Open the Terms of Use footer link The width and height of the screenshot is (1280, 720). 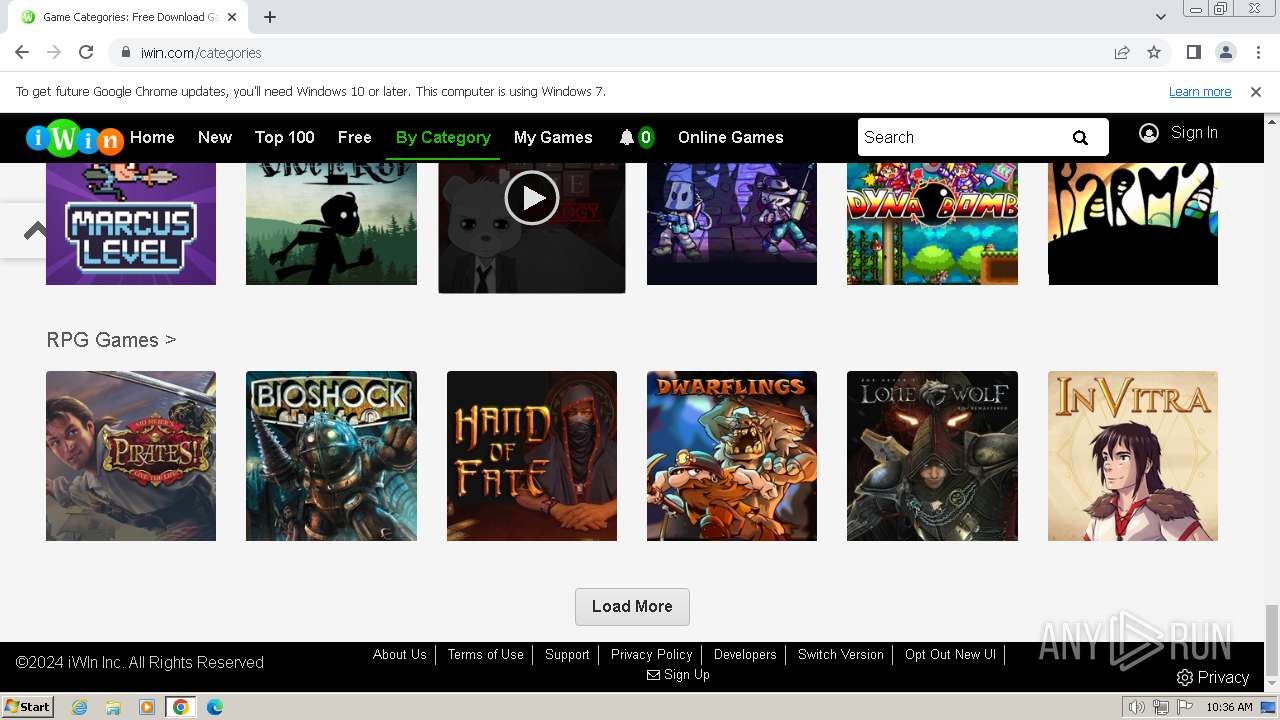(486, 655)
